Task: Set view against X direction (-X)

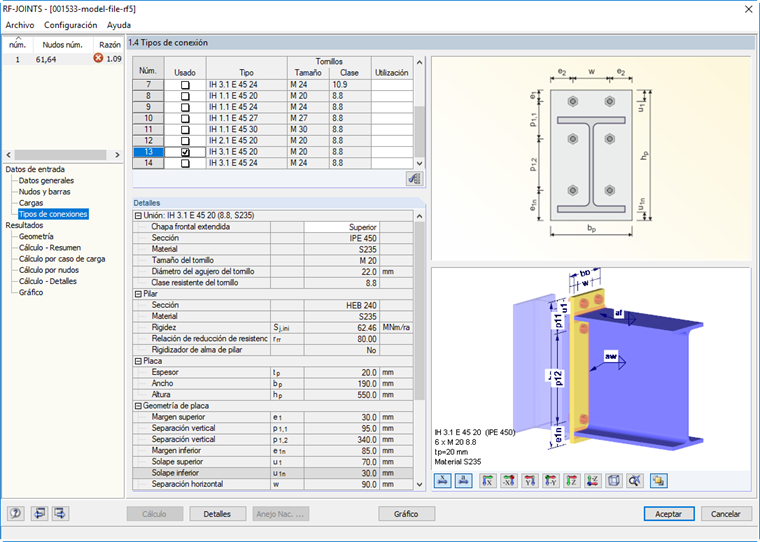Action: point(508,480)
